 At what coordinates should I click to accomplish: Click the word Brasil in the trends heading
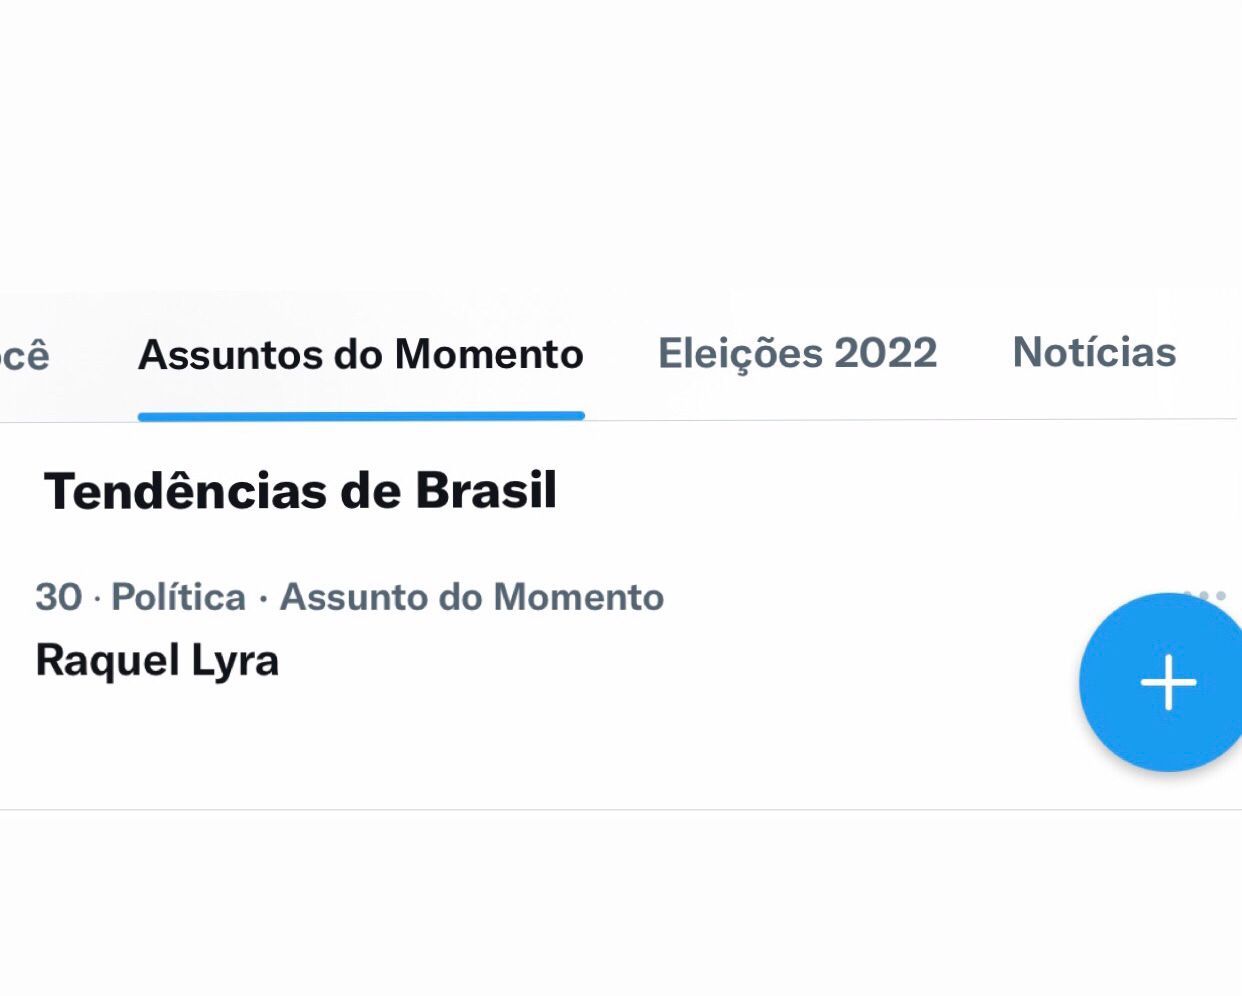485,491
